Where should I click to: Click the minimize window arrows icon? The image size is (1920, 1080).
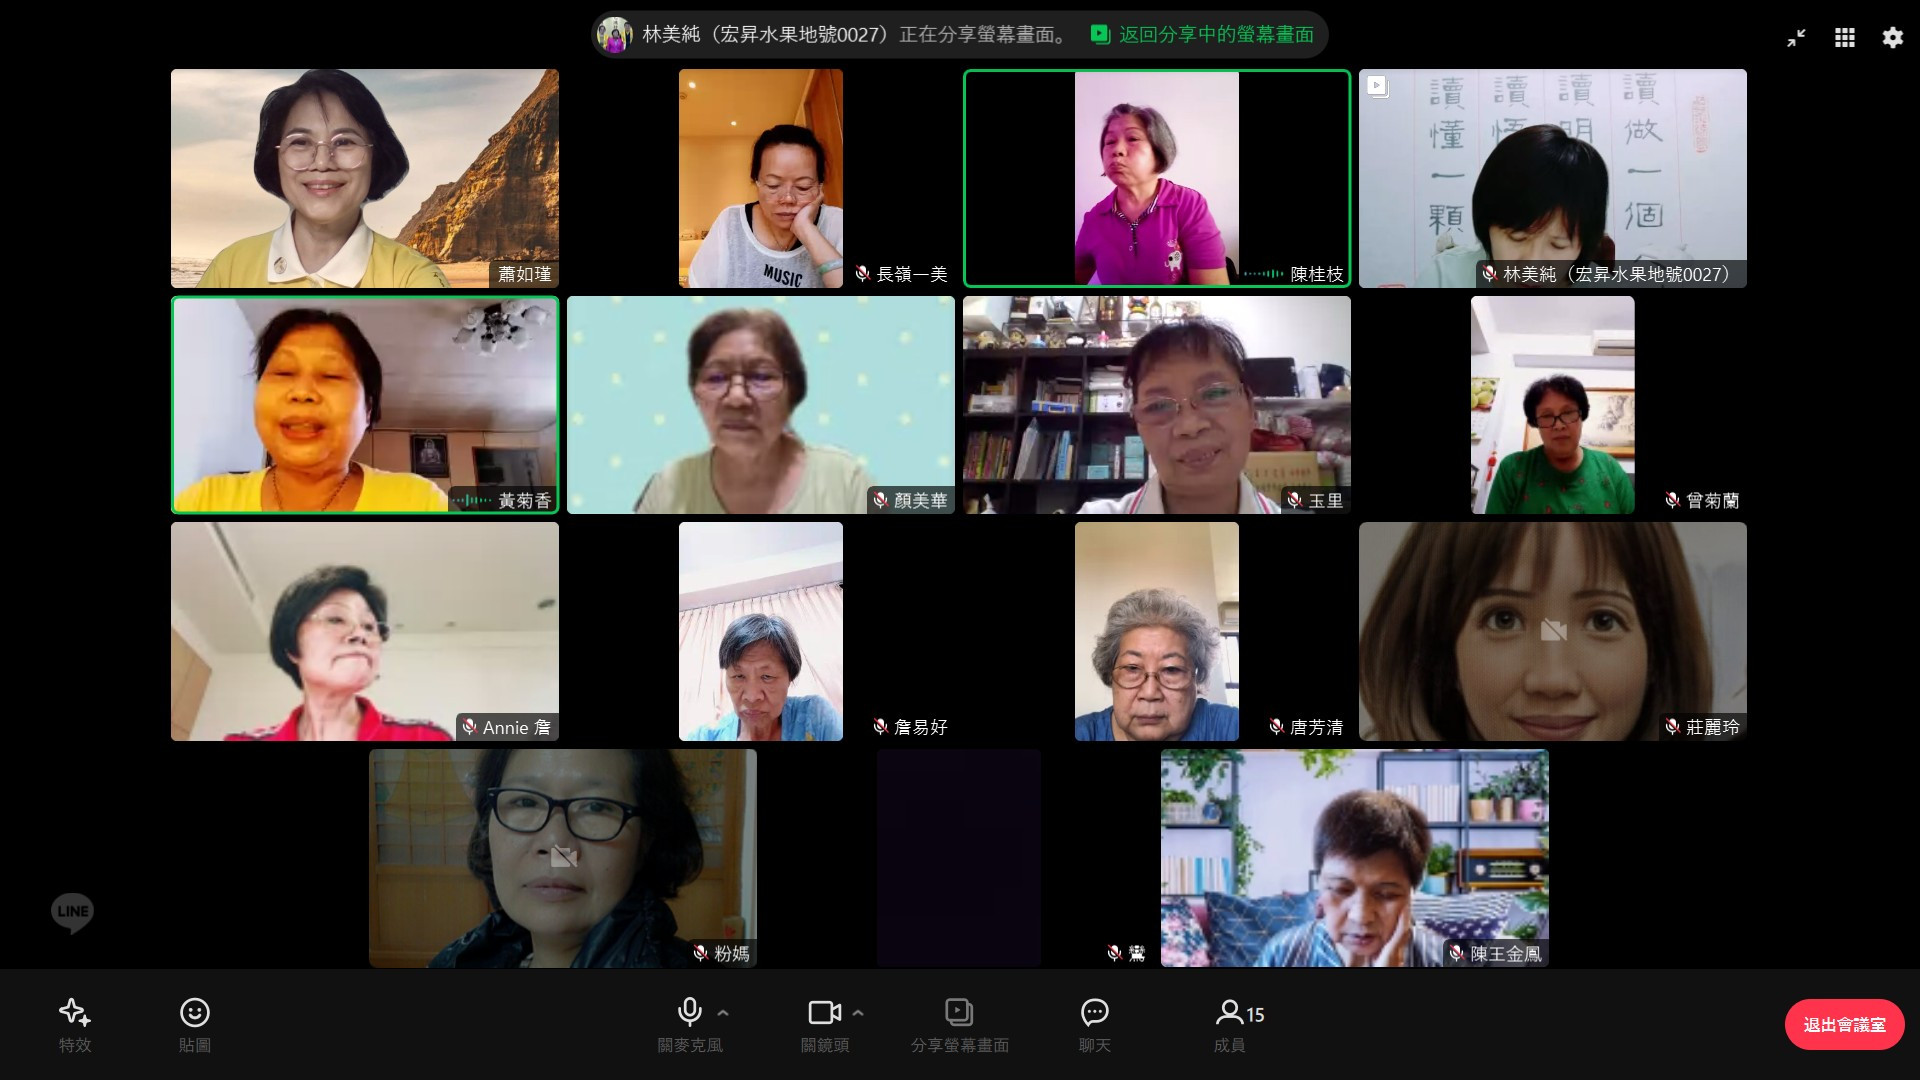click(1796, 38)
